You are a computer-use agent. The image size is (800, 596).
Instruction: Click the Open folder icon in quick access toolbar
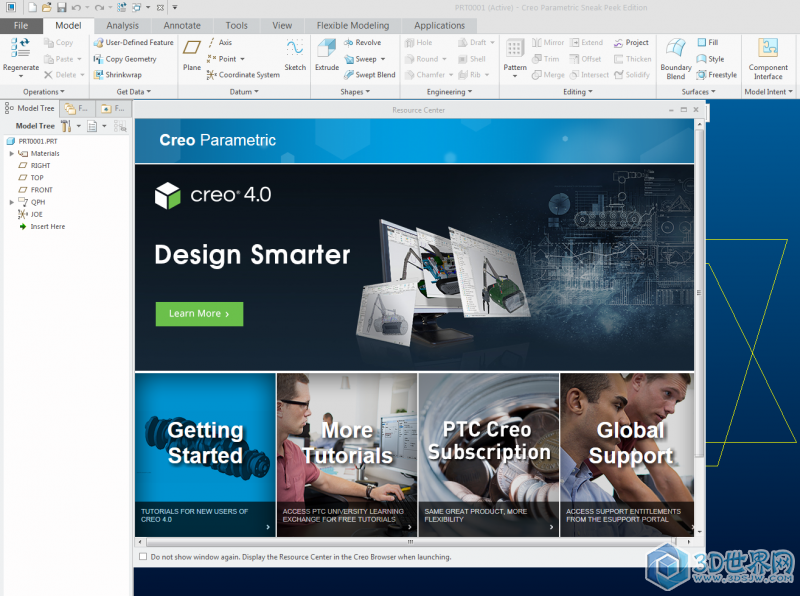(x=46, y=7)
